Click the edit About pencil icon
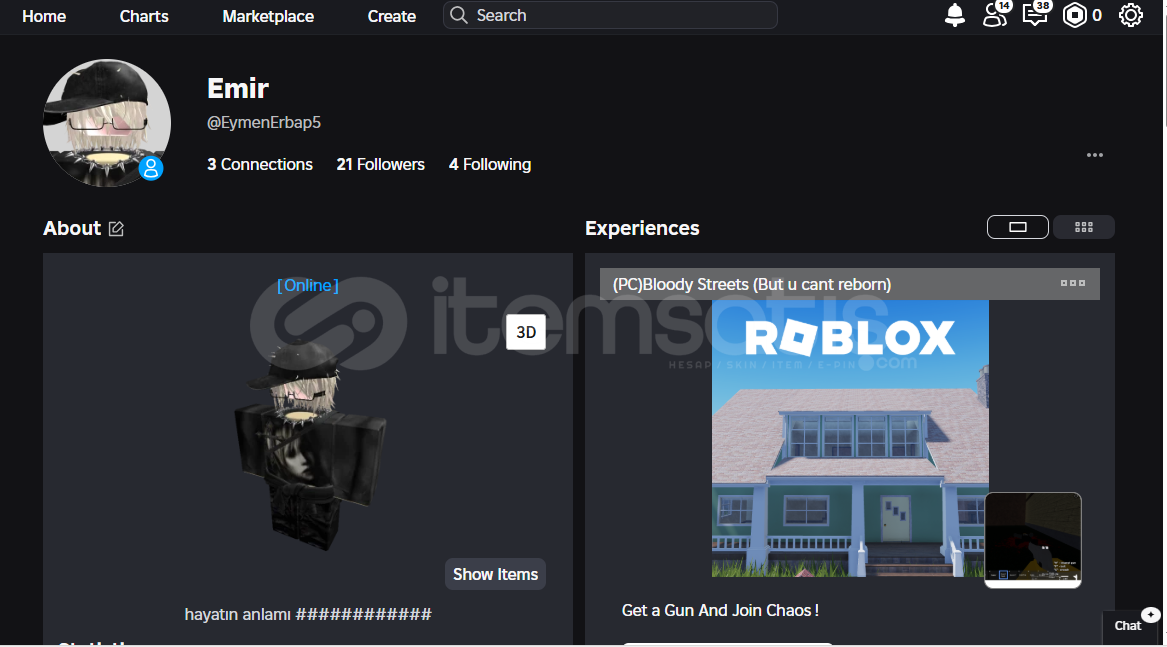The width and height of the screenshot is (1167, 647). (x=116, y=229)
